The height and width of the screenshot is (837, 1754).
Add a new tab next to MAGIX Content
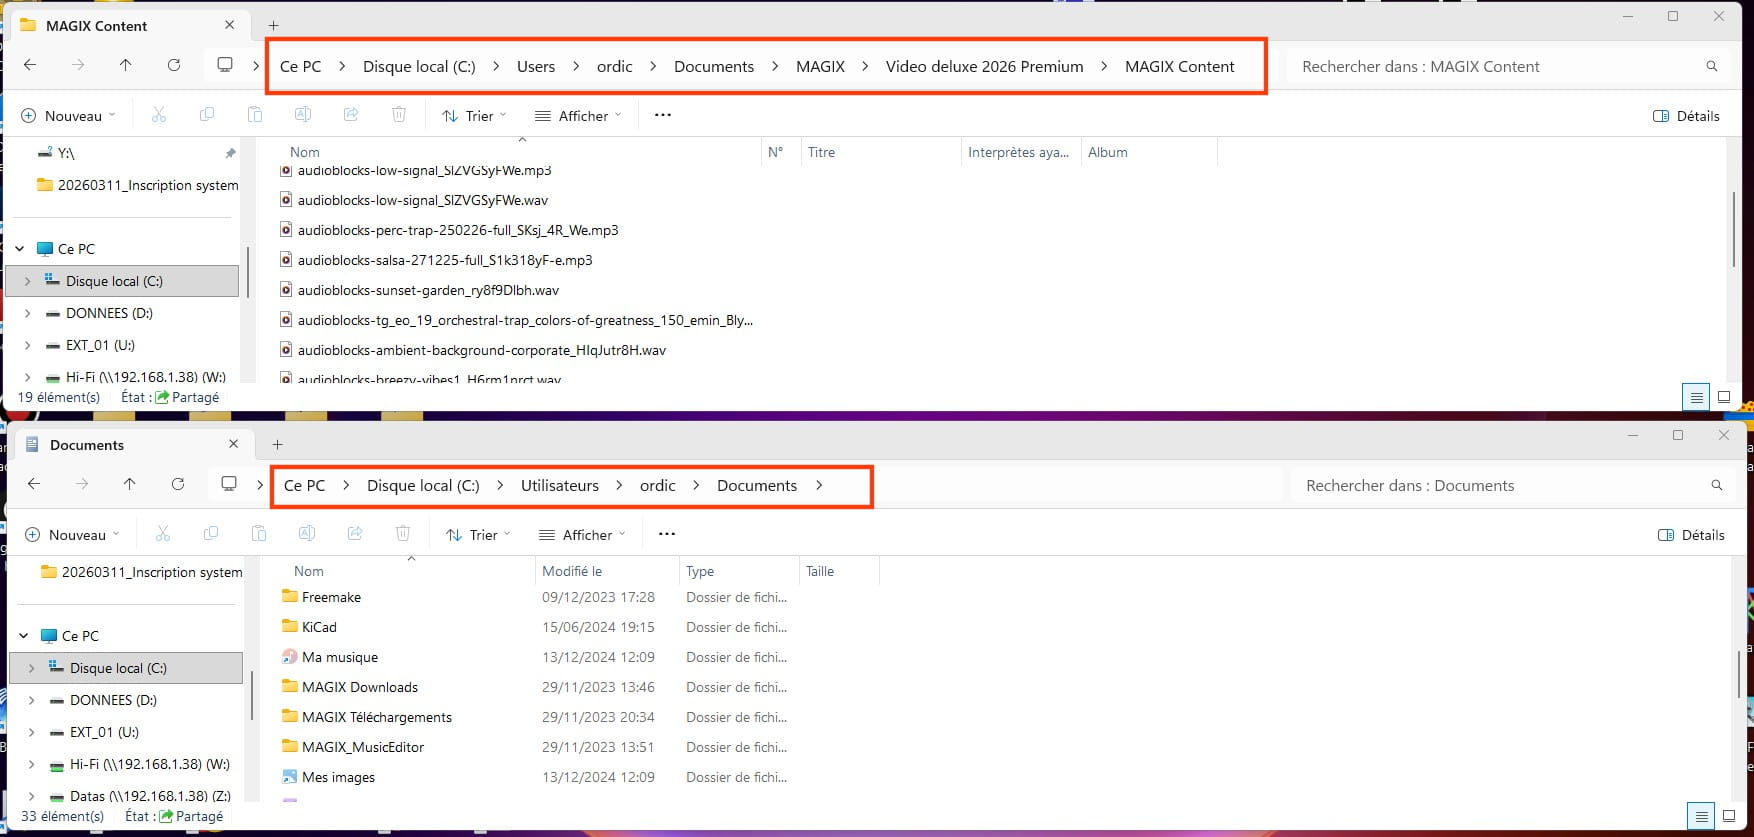click(x=273, y=25)
